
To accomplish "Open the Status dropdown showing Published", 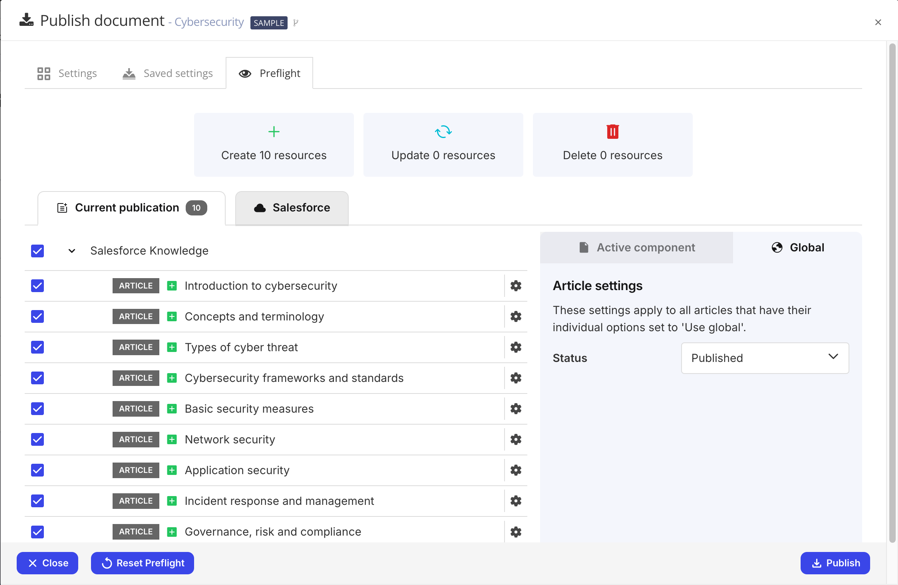I will point(764,358).
